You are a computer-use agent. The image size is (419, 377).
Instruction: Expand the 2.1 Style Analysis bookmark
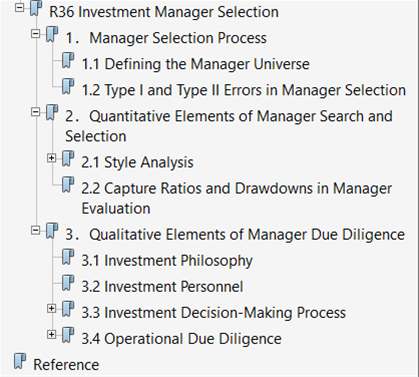(51, 157)
